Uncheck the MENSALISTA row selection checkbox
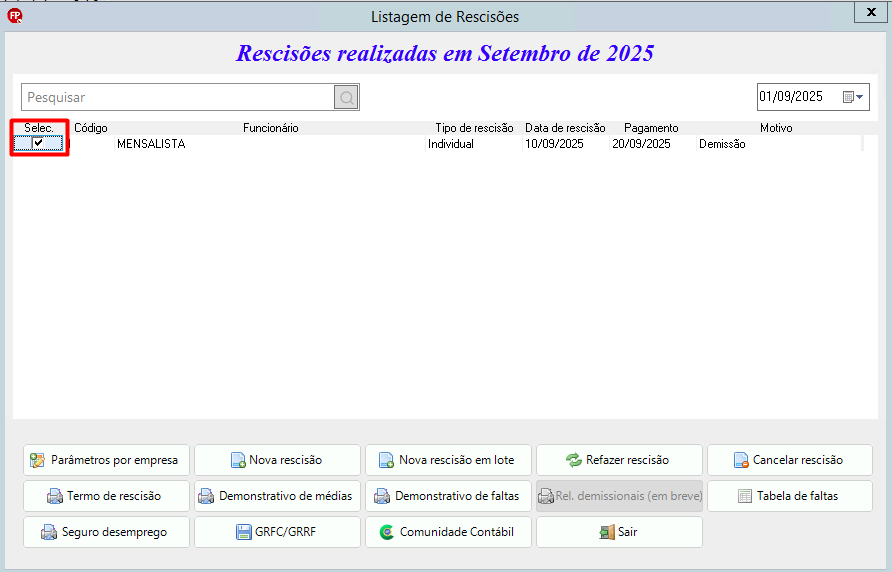 pos(38,143)
